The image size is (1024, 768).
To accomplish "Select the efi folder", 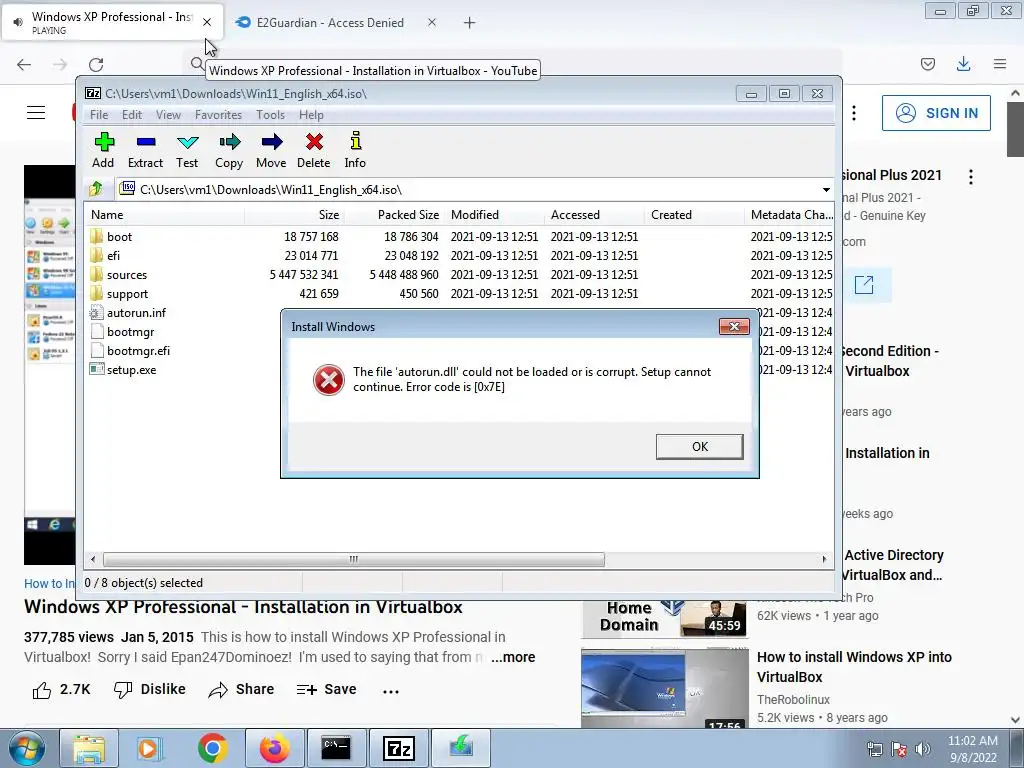I will (x=113, y=255).
